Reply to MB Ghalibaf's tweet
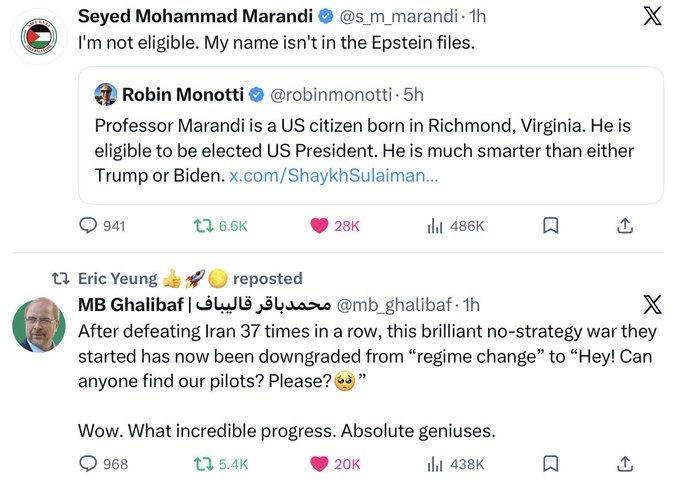This screenshot has height=484, width=679. [x=88, y=463]
